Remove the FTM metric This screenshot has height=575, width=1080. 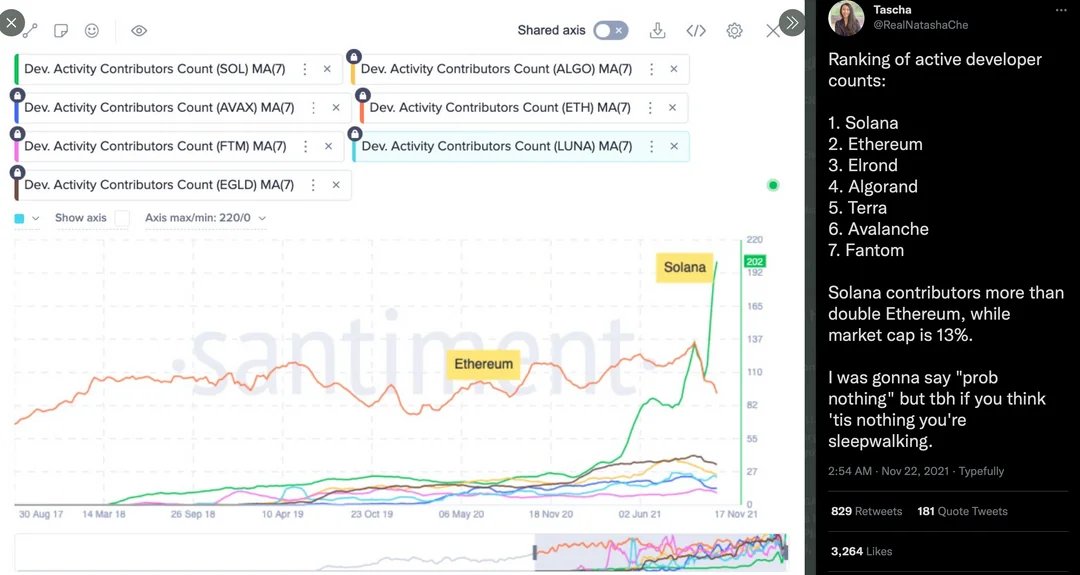coord(329,146)
